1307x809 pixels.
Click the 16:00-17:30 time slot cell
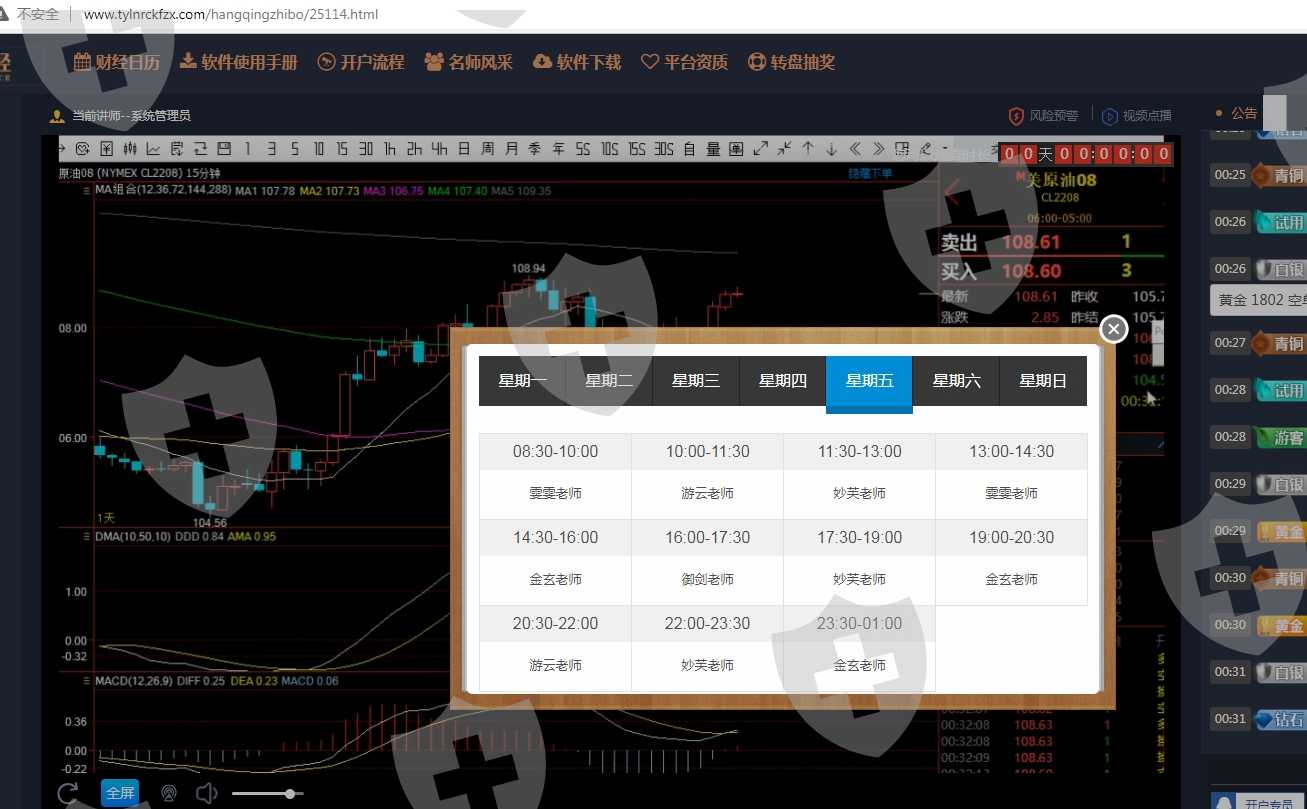point(707,538)
